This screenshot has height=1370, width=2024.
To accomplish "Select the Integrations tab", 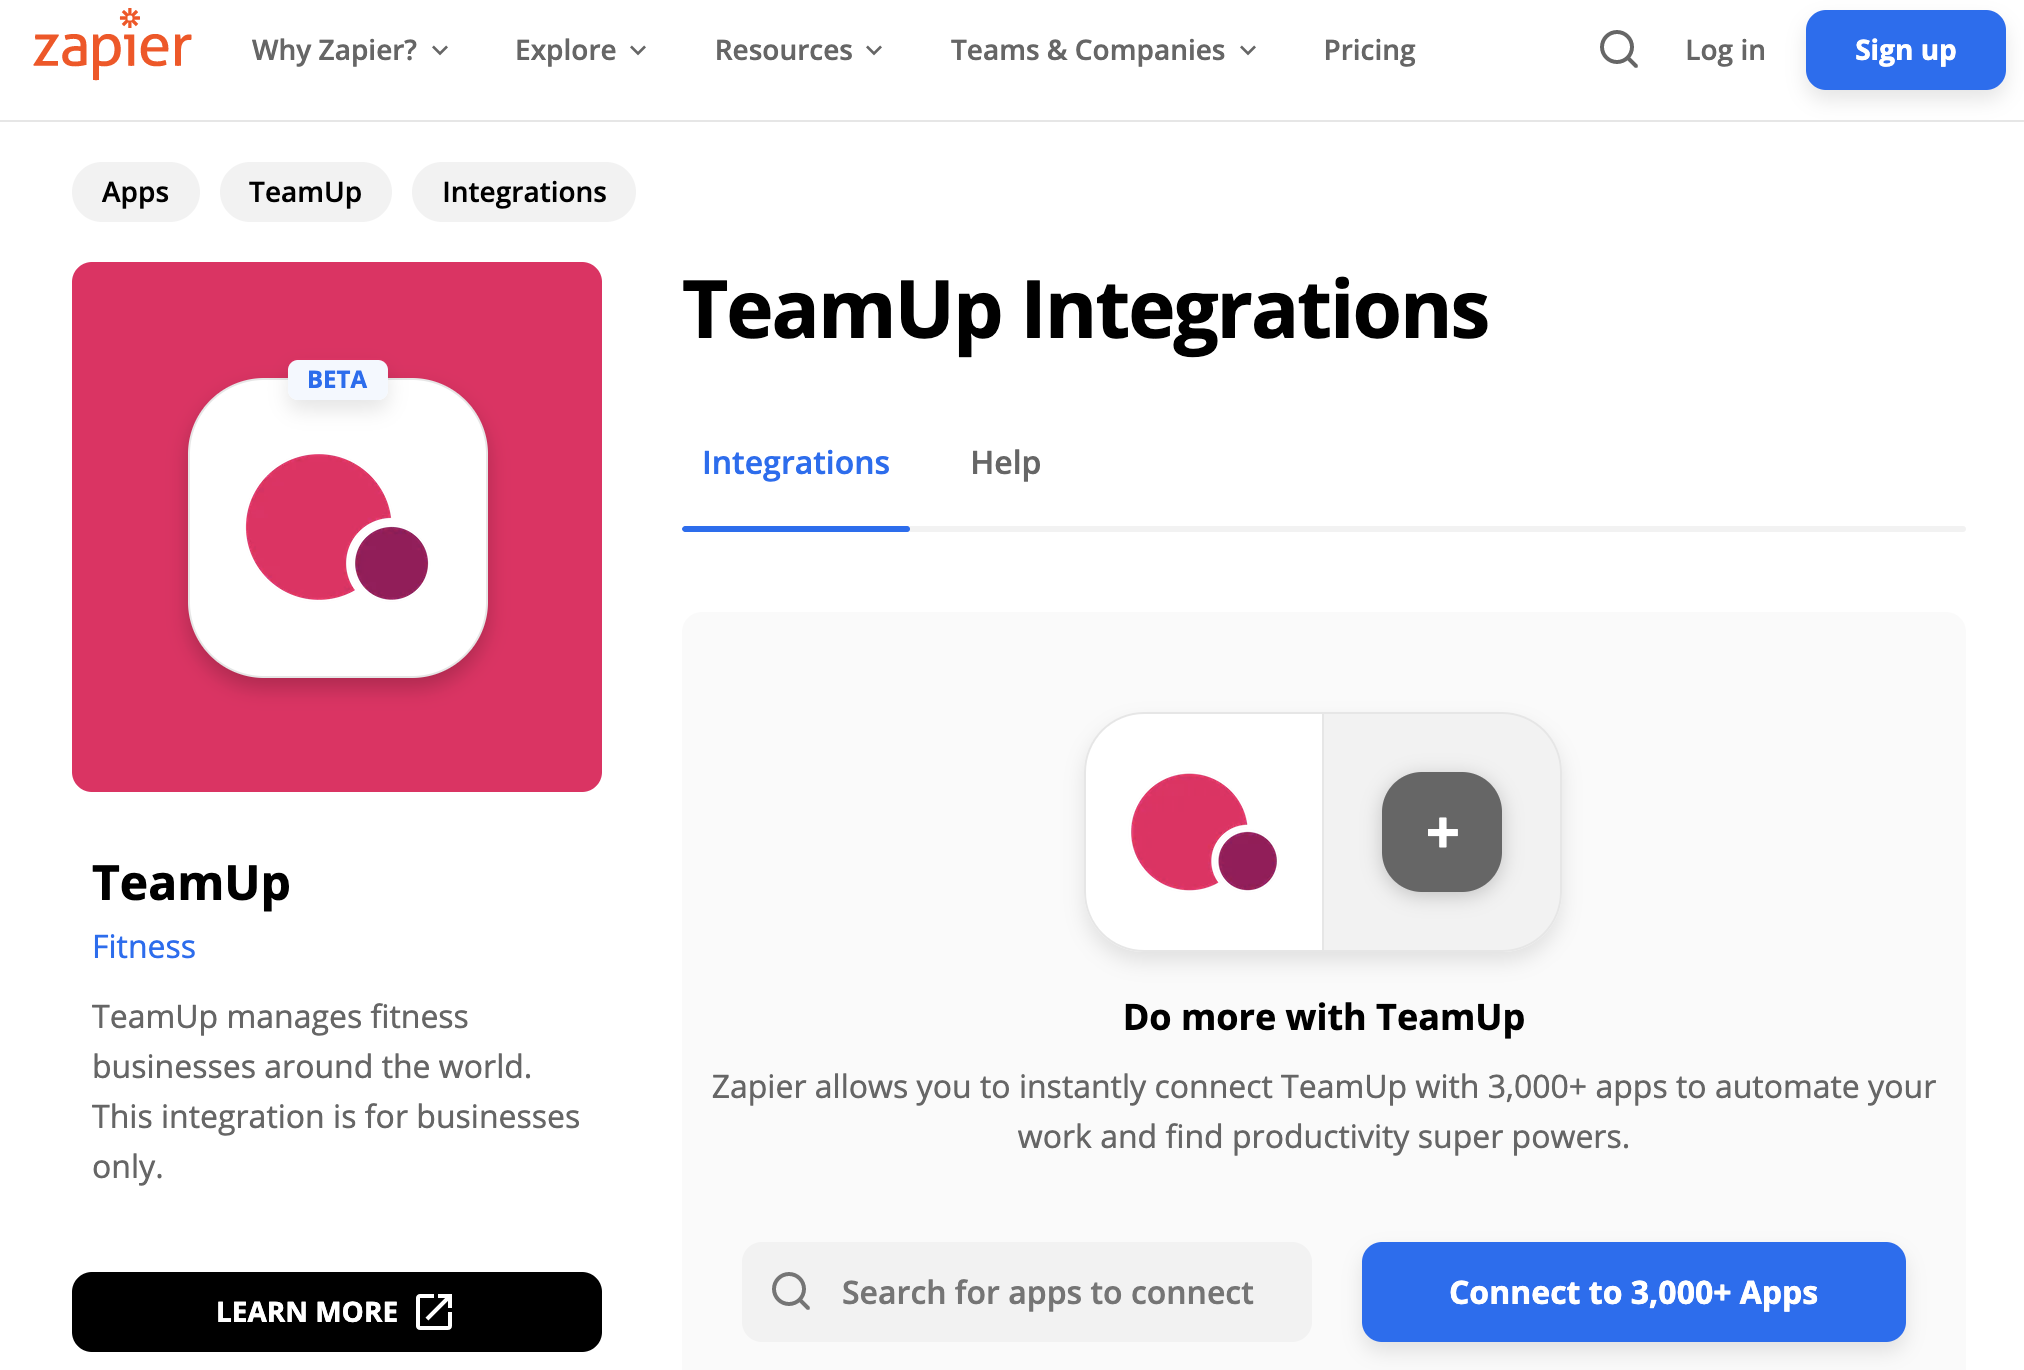I will click(795, 462).
